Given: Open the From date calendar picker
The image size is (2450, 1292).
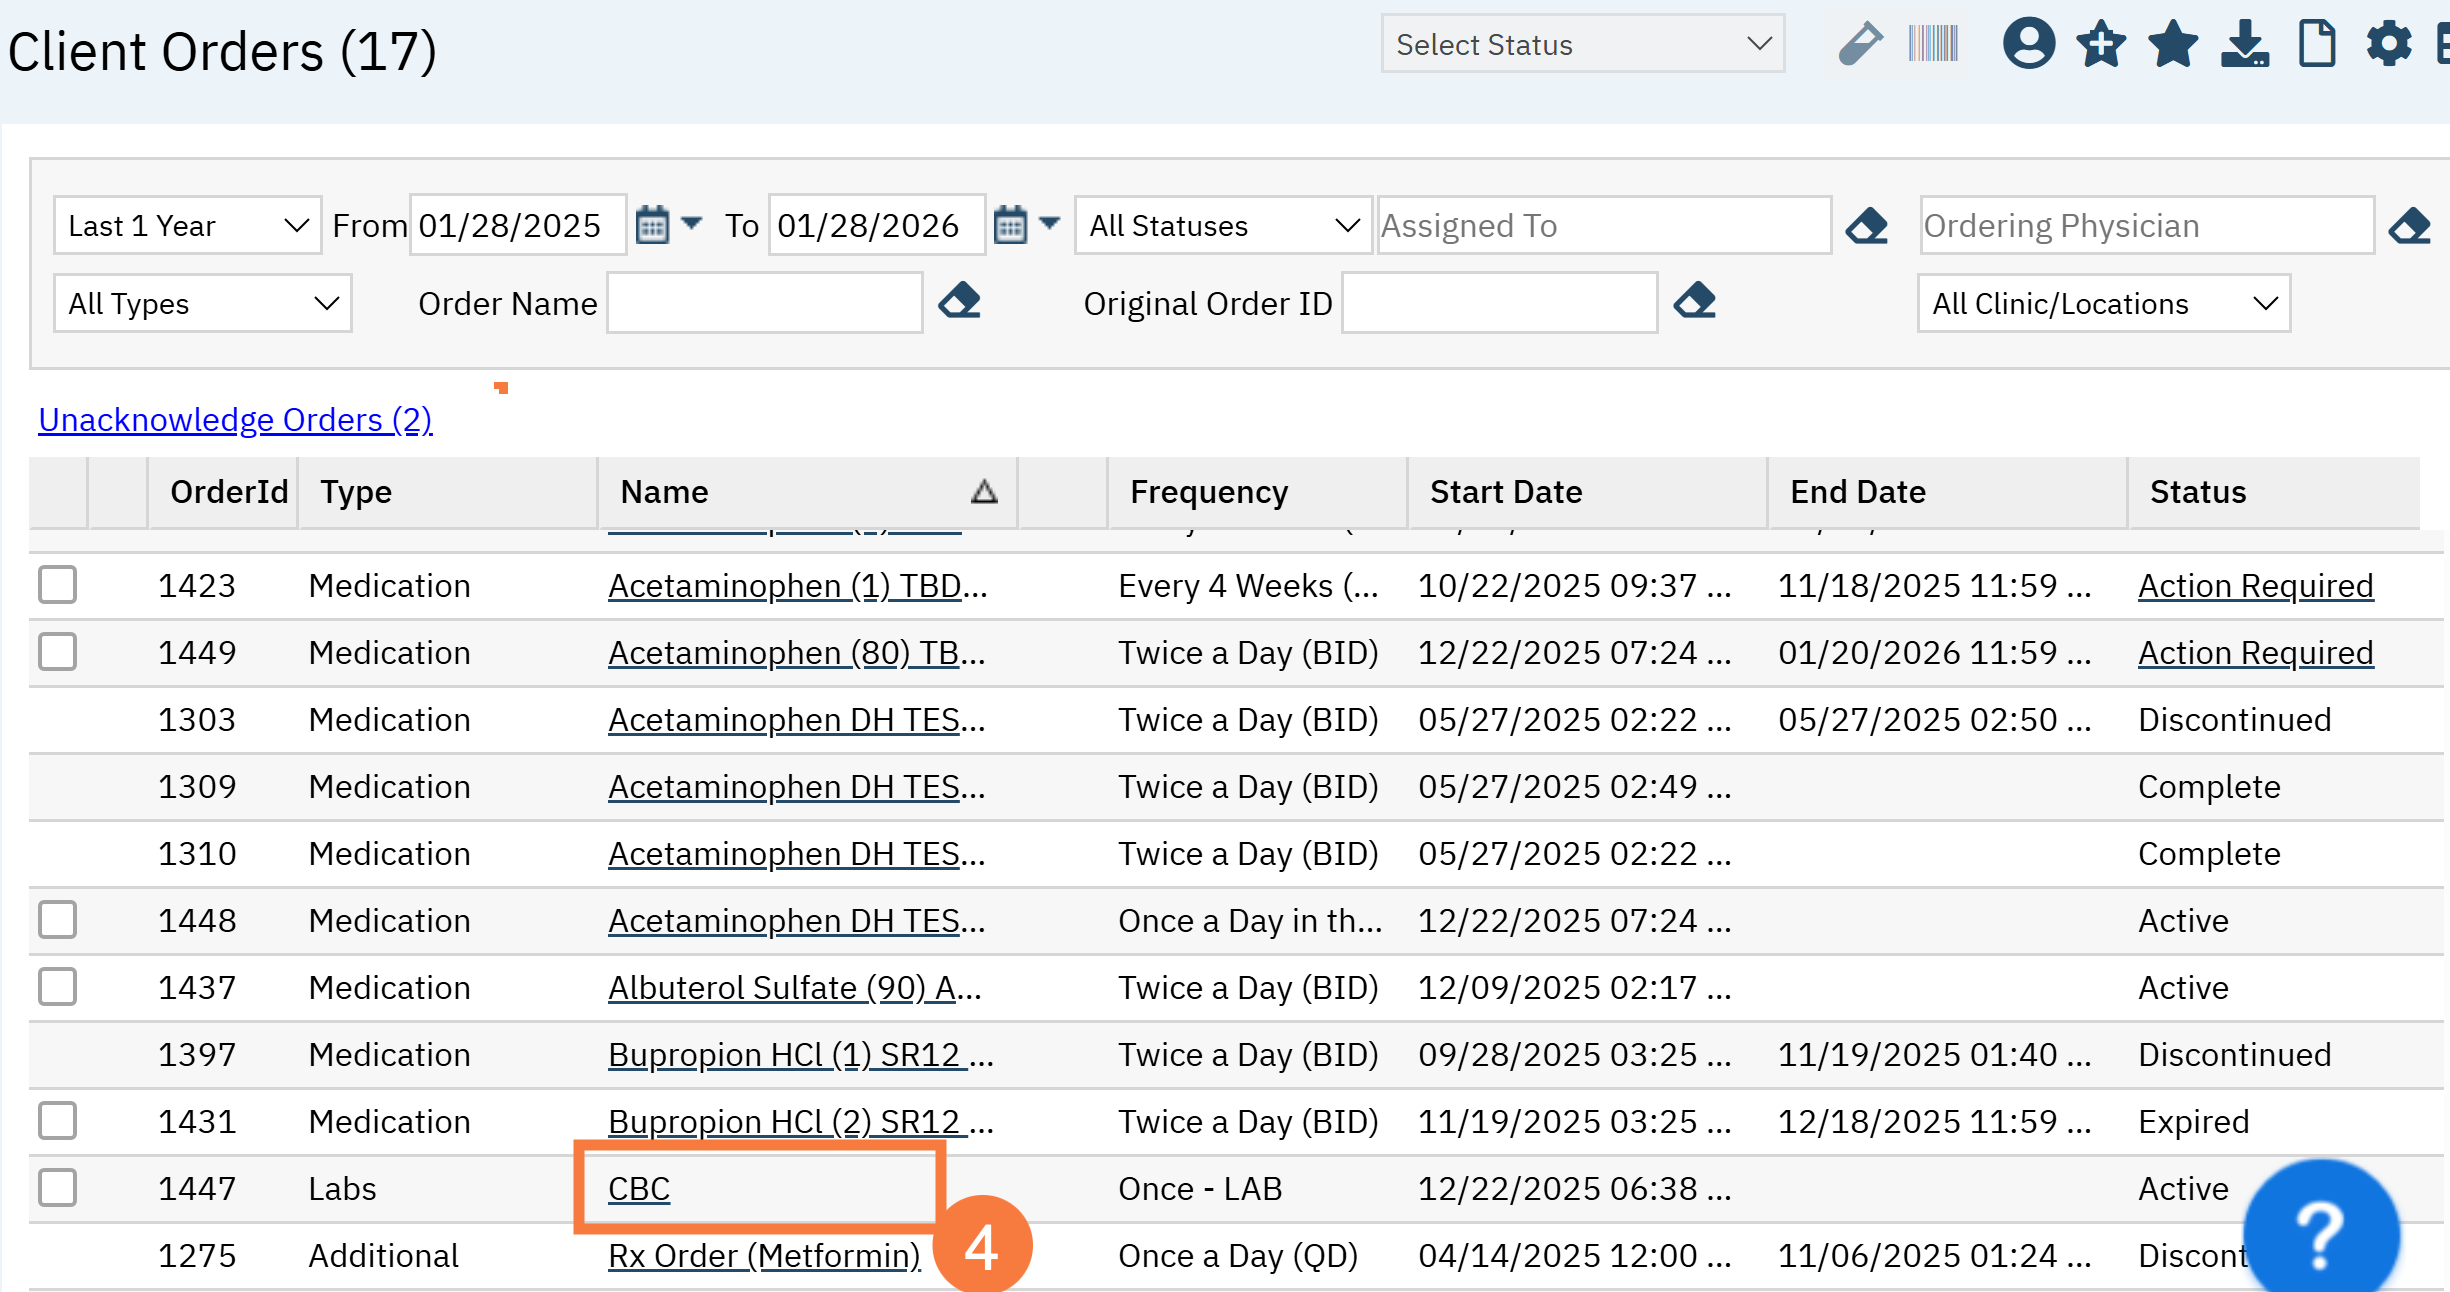Looking at the screenshot, I should pyautogui.click(x=652, y=226).
